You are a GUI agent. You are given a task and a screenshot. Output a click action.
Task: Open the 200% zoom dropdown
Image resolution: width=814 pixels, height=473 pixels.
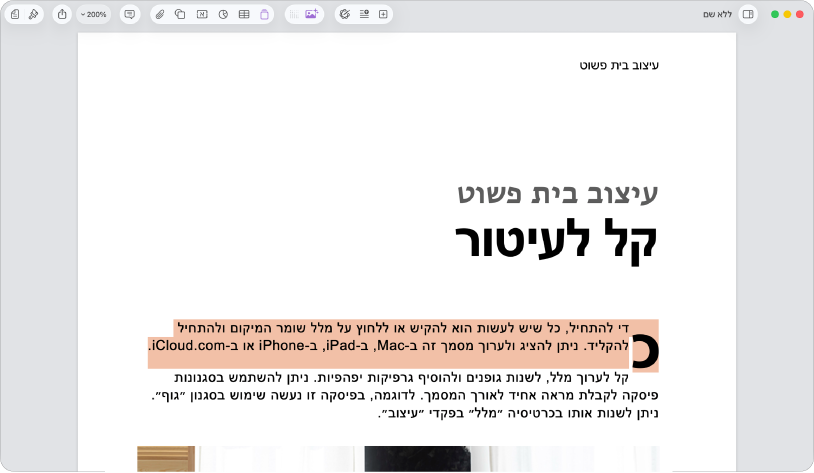(x=93, y=15)
